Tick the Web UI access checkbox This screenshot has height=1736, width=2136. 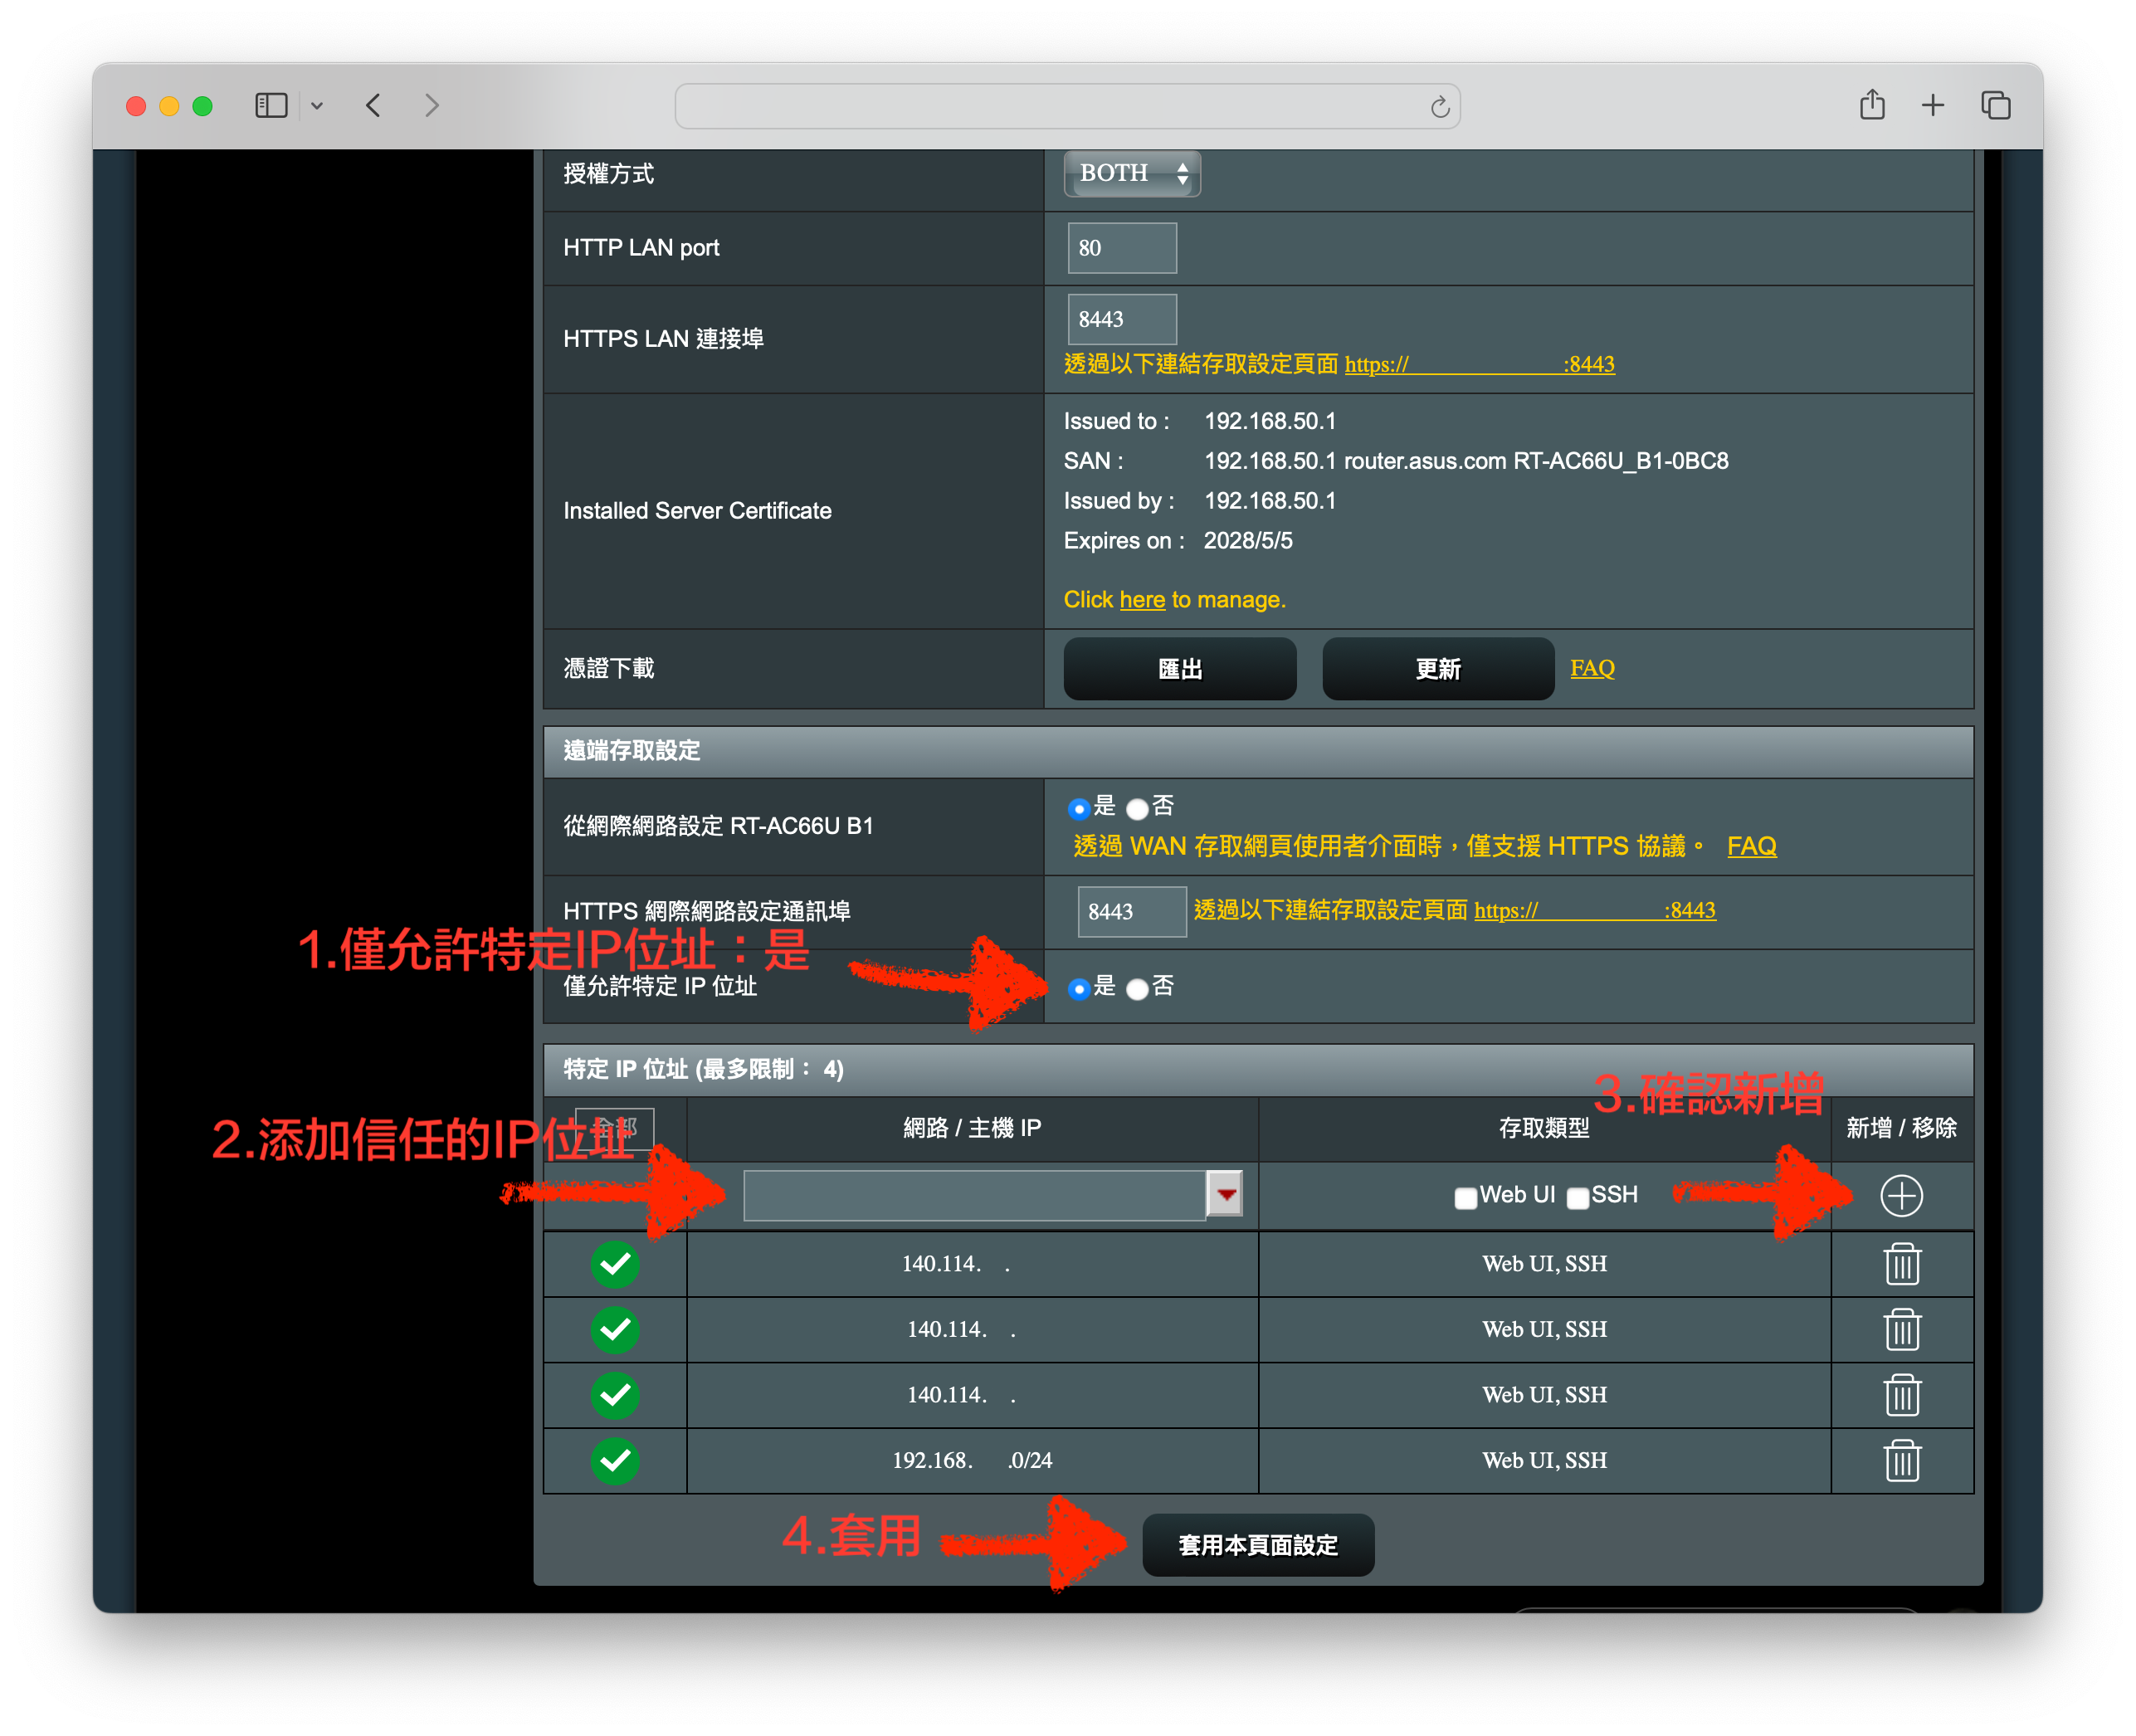[x=1466, y=1198]
